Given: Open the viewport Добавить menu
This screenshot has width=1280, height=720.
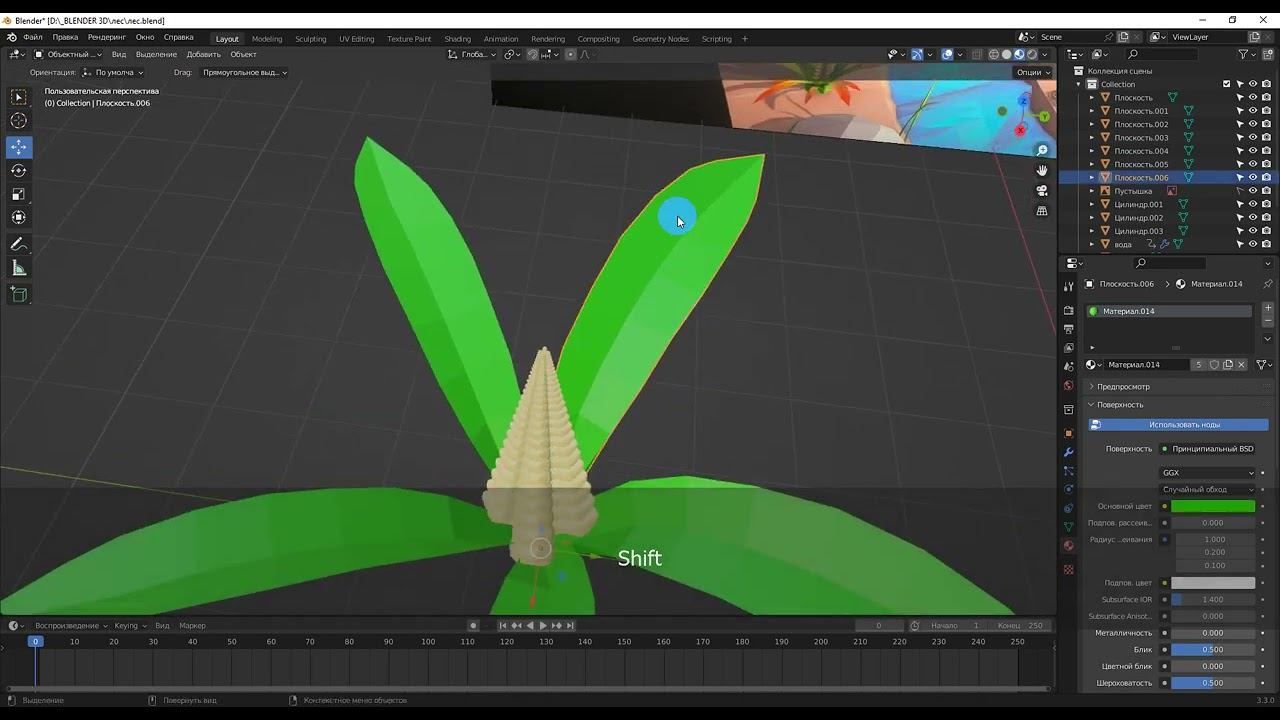Looking at the screenshot, I should point(203,54).
